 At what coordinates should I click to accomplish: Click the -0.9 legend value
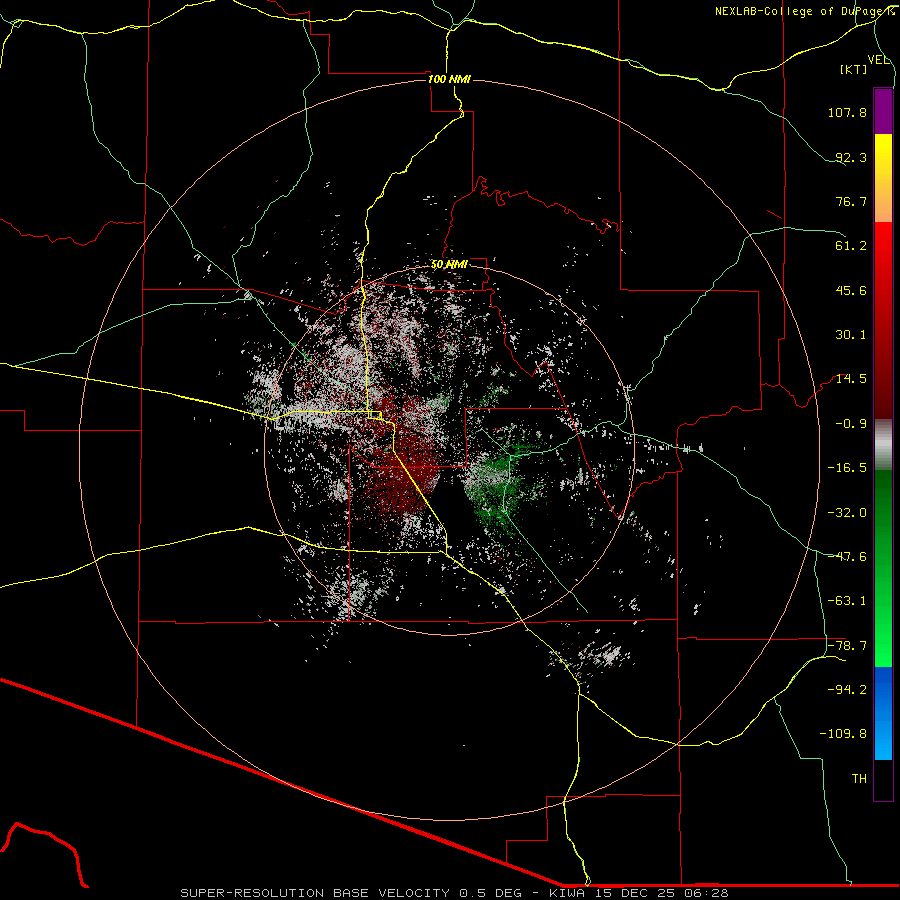(851, 424)
